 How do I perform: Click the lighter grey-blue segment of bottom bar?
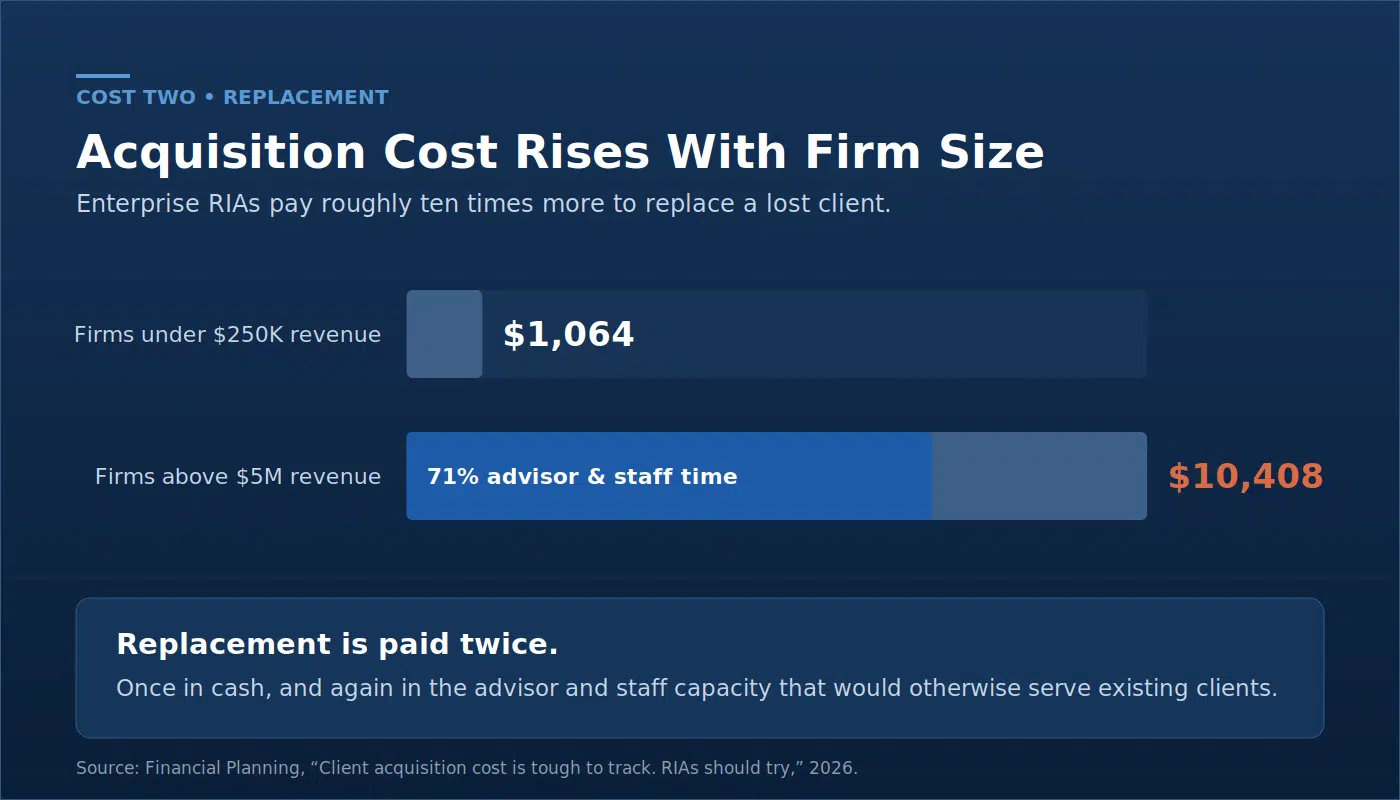pos(1039,476)
